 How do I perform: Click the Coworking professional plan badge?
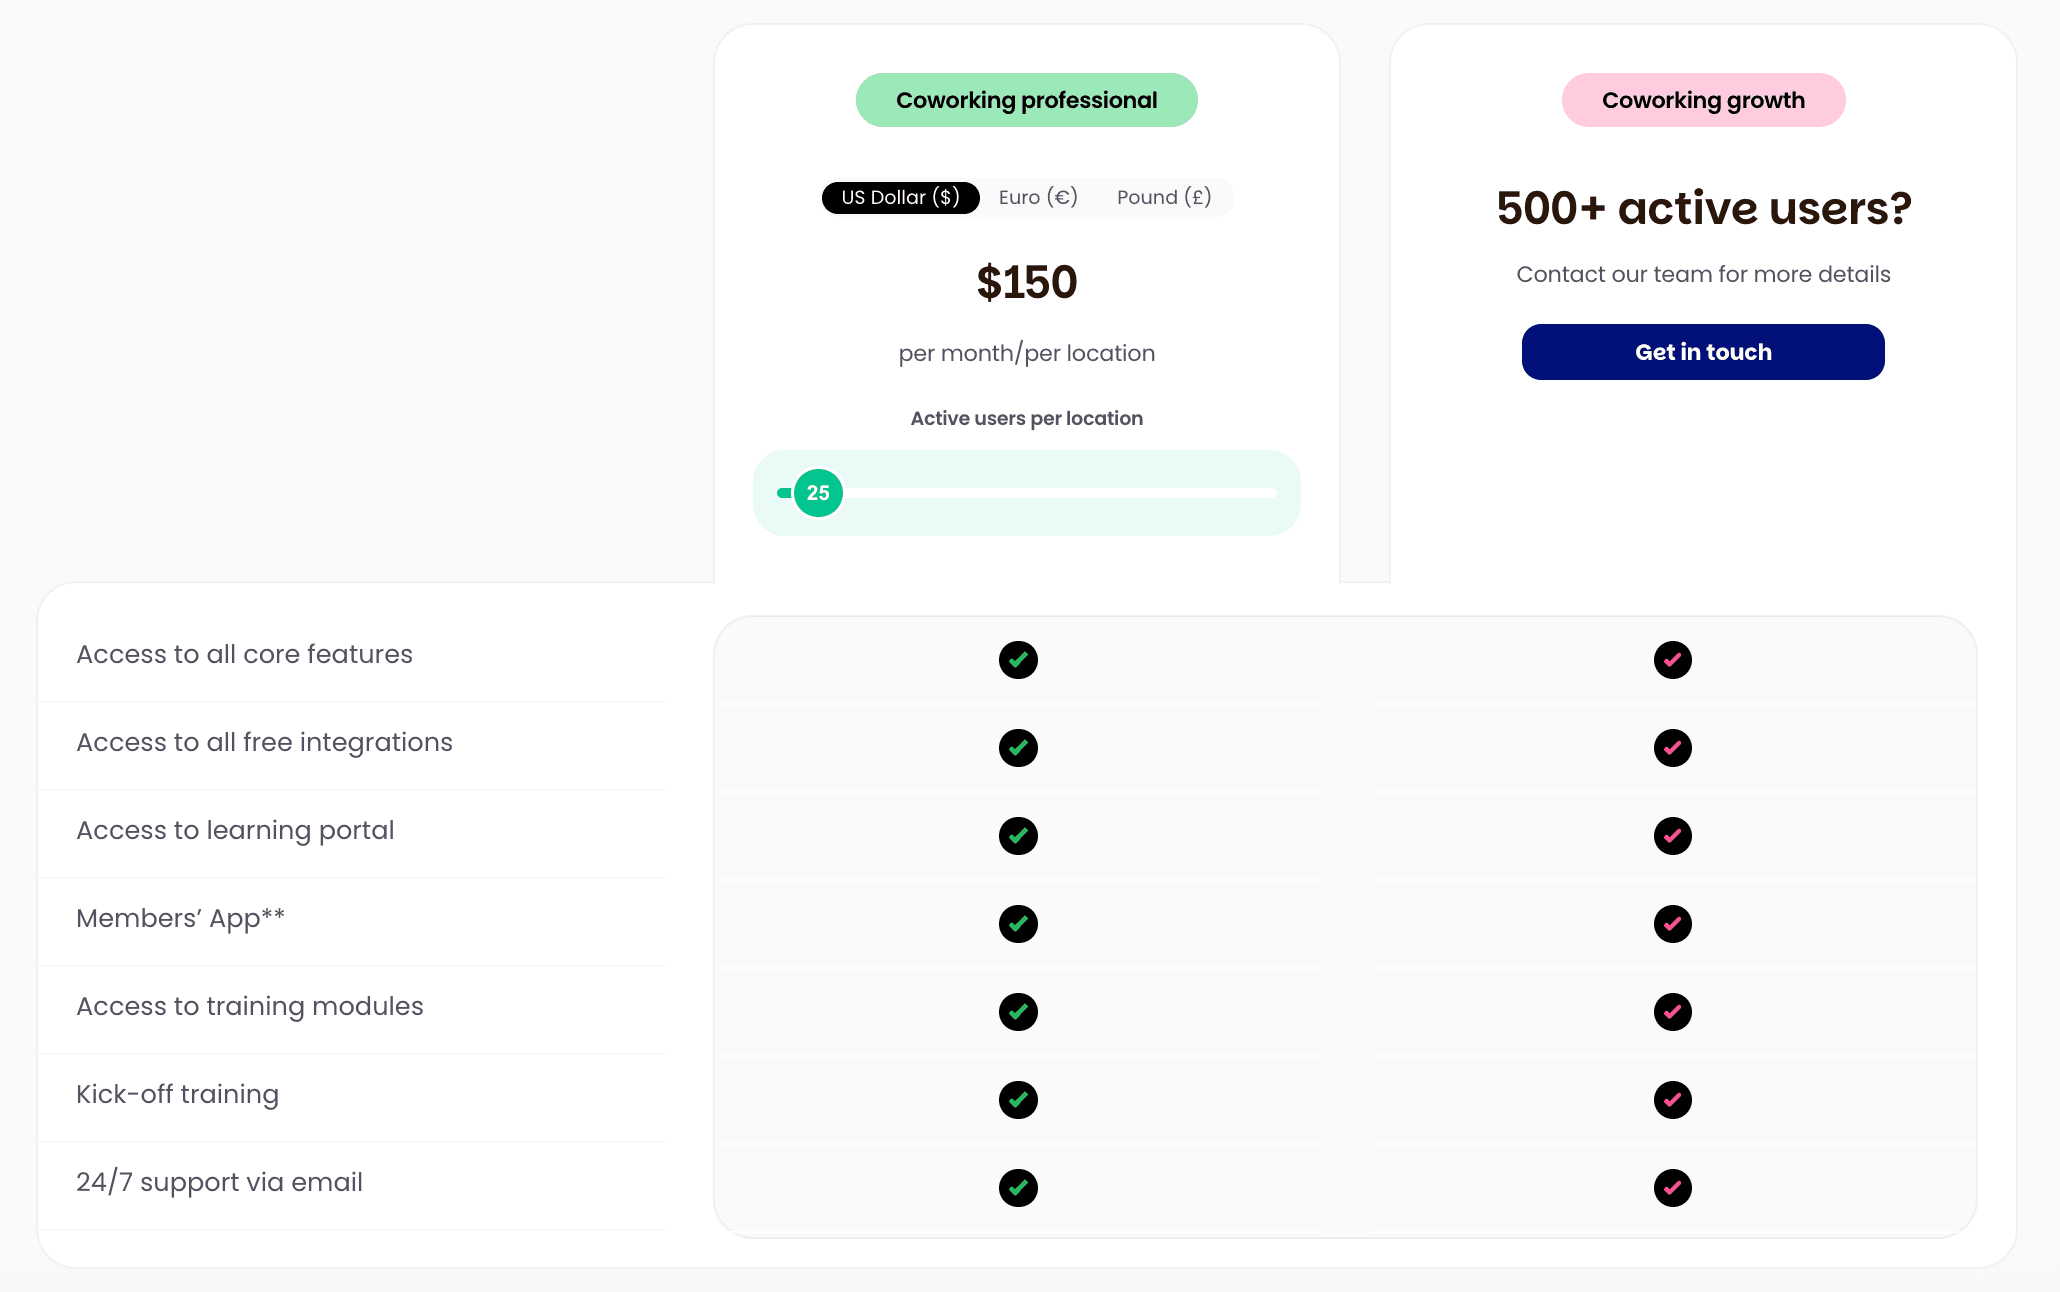(x=1026, y=100)
